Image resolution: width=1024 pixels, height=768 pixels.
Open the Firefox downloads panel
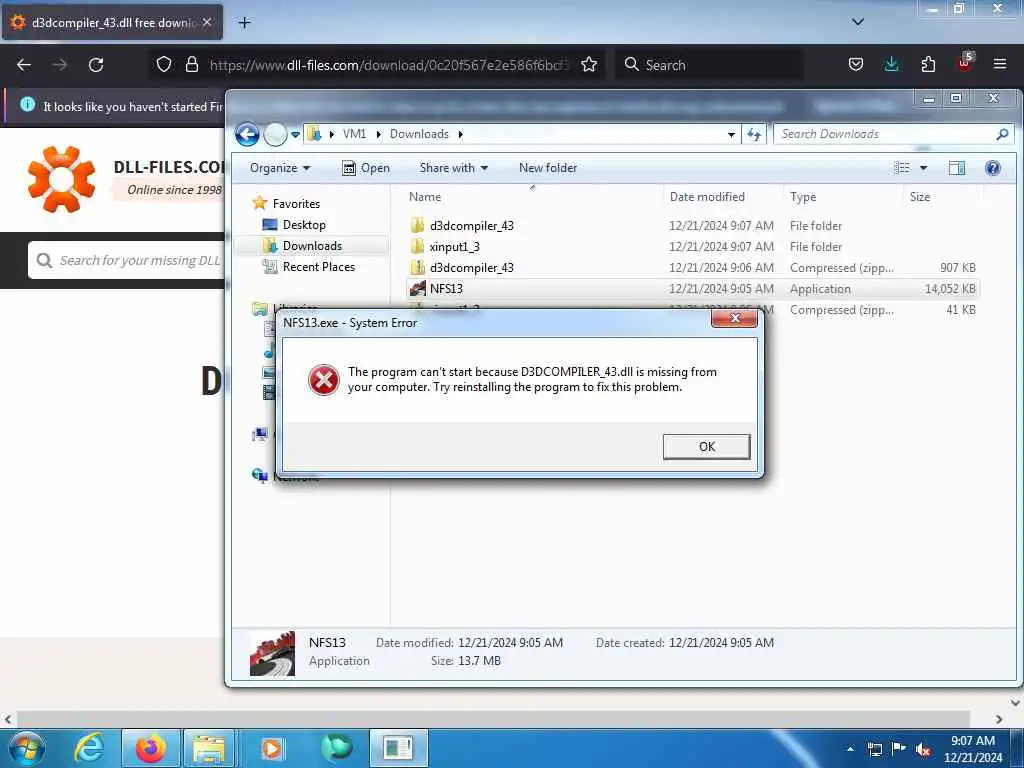pos(891,64)
